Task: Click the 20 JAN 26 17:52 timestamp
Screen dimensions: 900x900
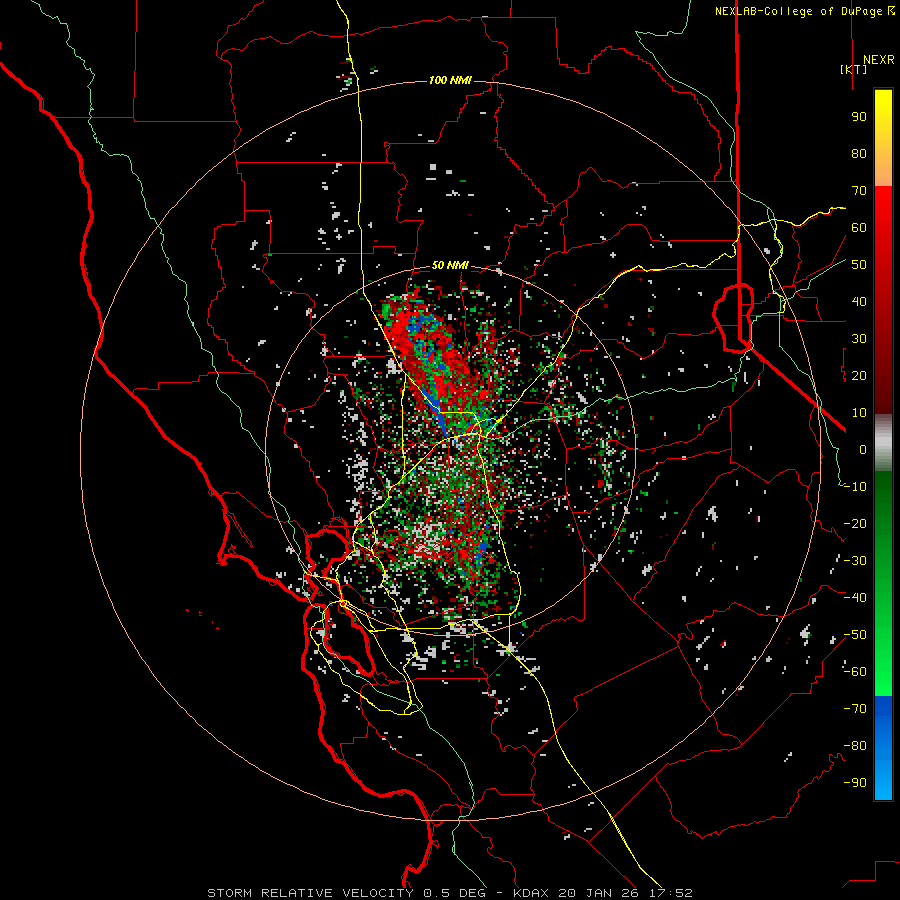Action: pyautogui.click(x=626, y=893)
